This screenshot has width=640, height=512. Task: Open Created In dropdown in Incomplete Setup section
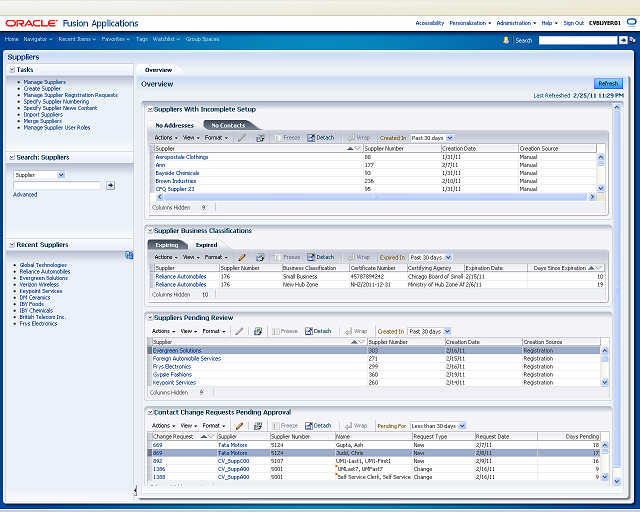tap(449, 138)
